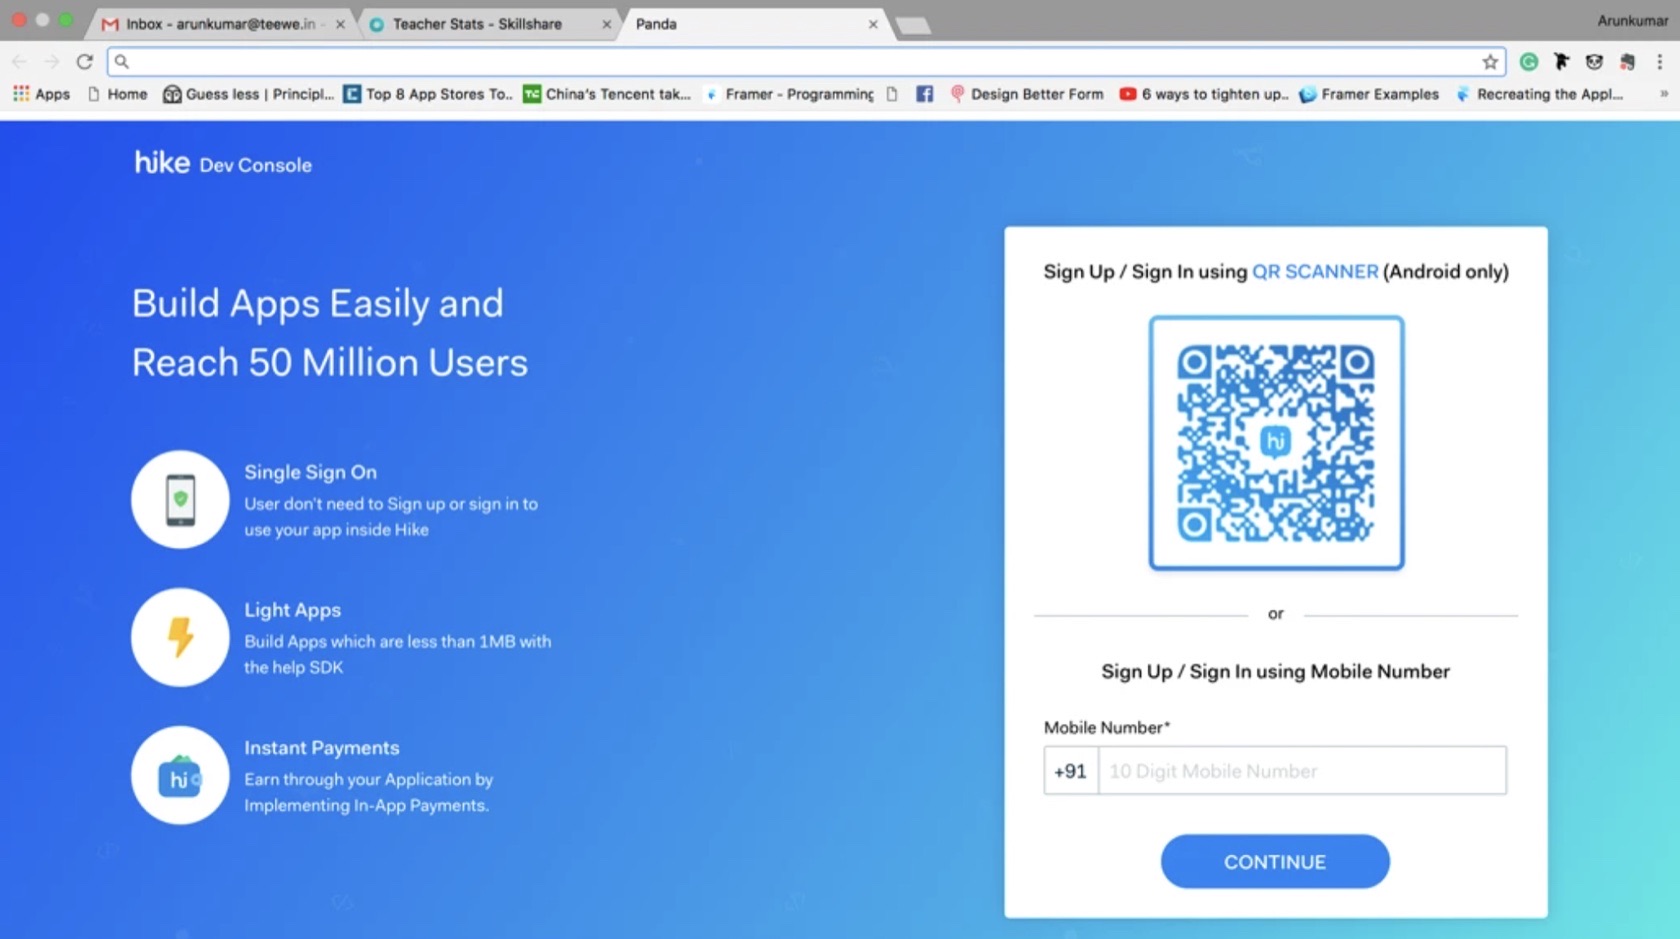Focus the 10 Digit Mobile Number field
Screen dimensions: 1680x939
point(1302,771)
